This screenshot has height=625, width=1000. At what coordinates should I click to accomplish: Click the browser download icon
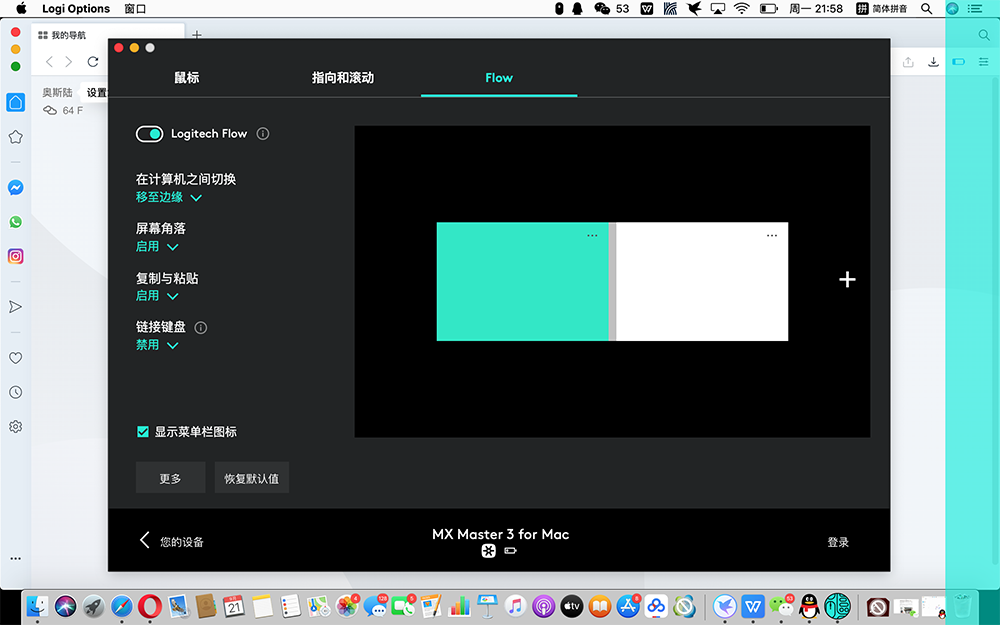click(x=933, y=62)
